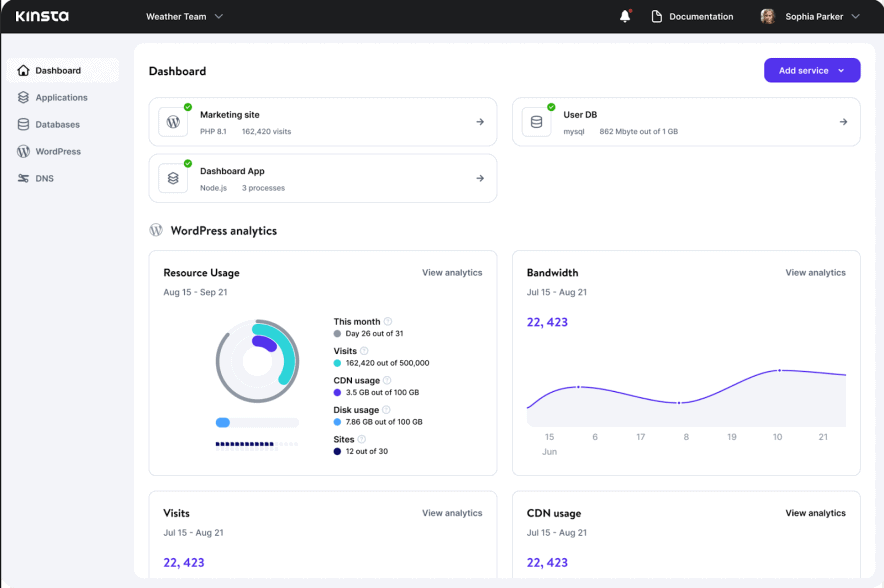The image size is (884, 588).
Task: Select Dashboard in the sidebar menu
Action: [x=57, y=70]
